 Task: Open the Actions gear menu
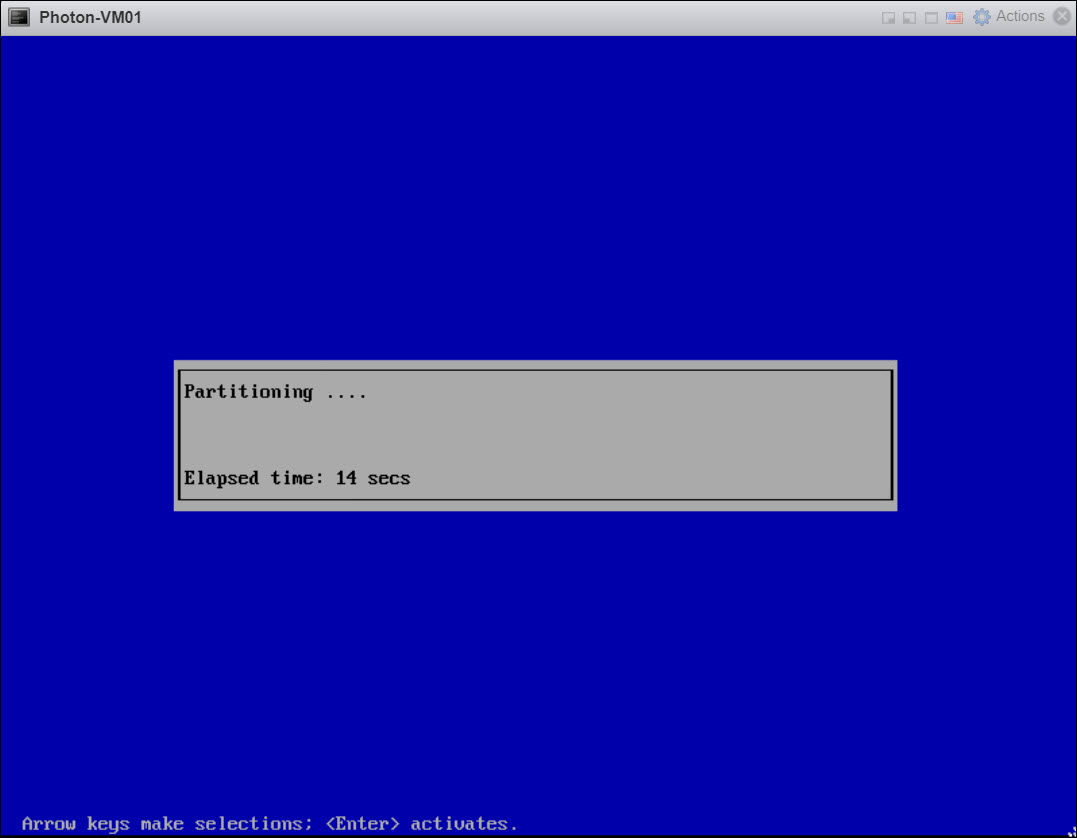tap(1009, 16)
